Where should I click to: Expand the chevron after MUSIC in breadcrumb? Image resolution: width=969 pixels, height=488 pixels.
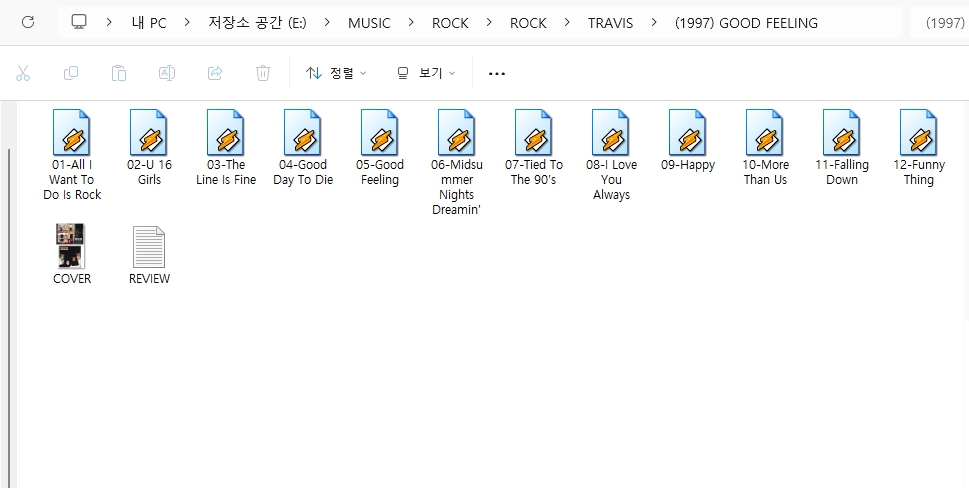(411, 22)
